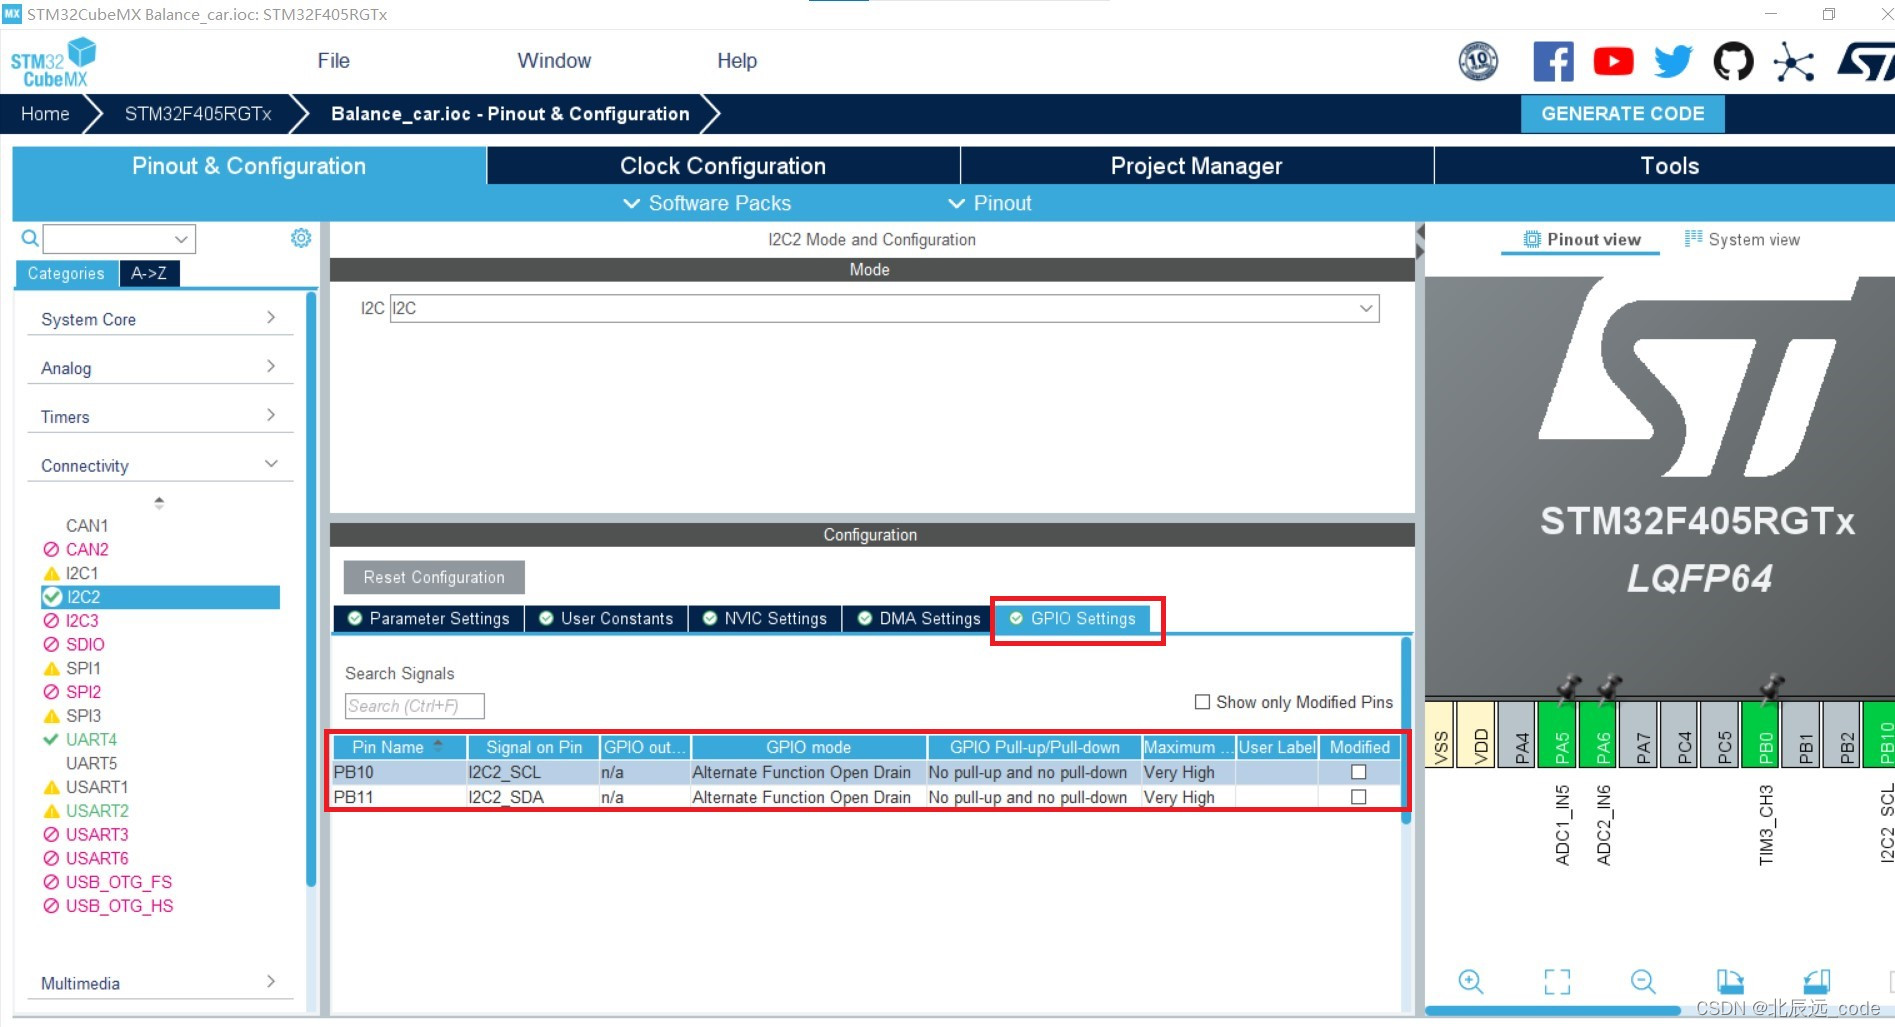Click the search magnifier icon
The width and height of the screenshot is (1895, 1027).
[30, 238]
